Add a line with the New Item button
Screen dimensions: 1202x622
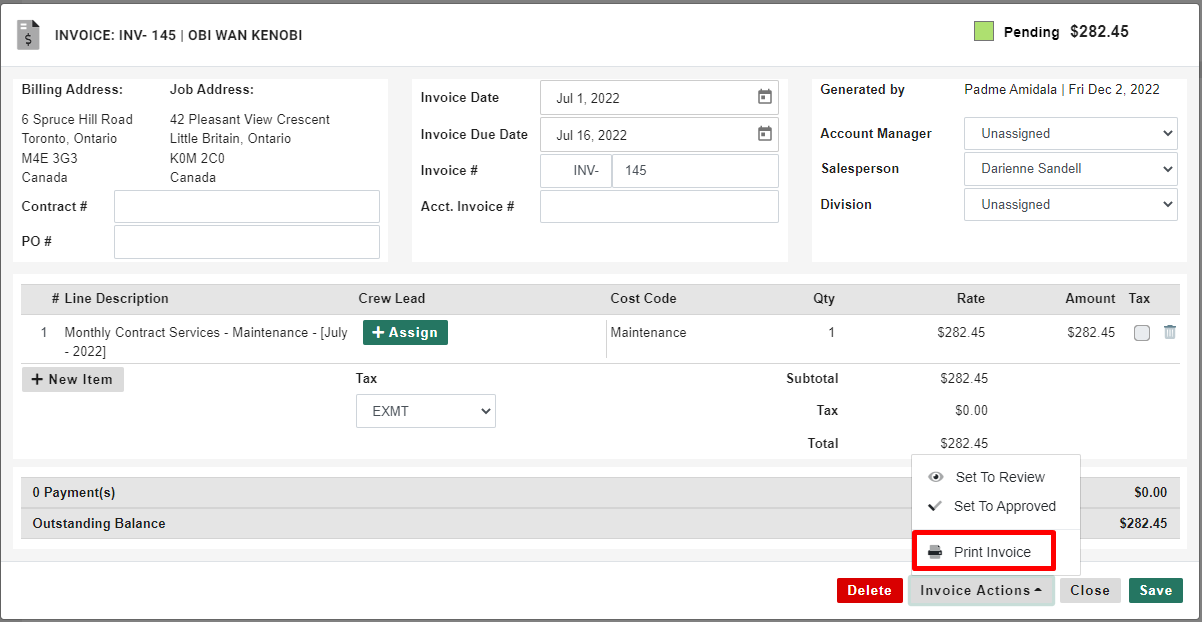(73, 379)
